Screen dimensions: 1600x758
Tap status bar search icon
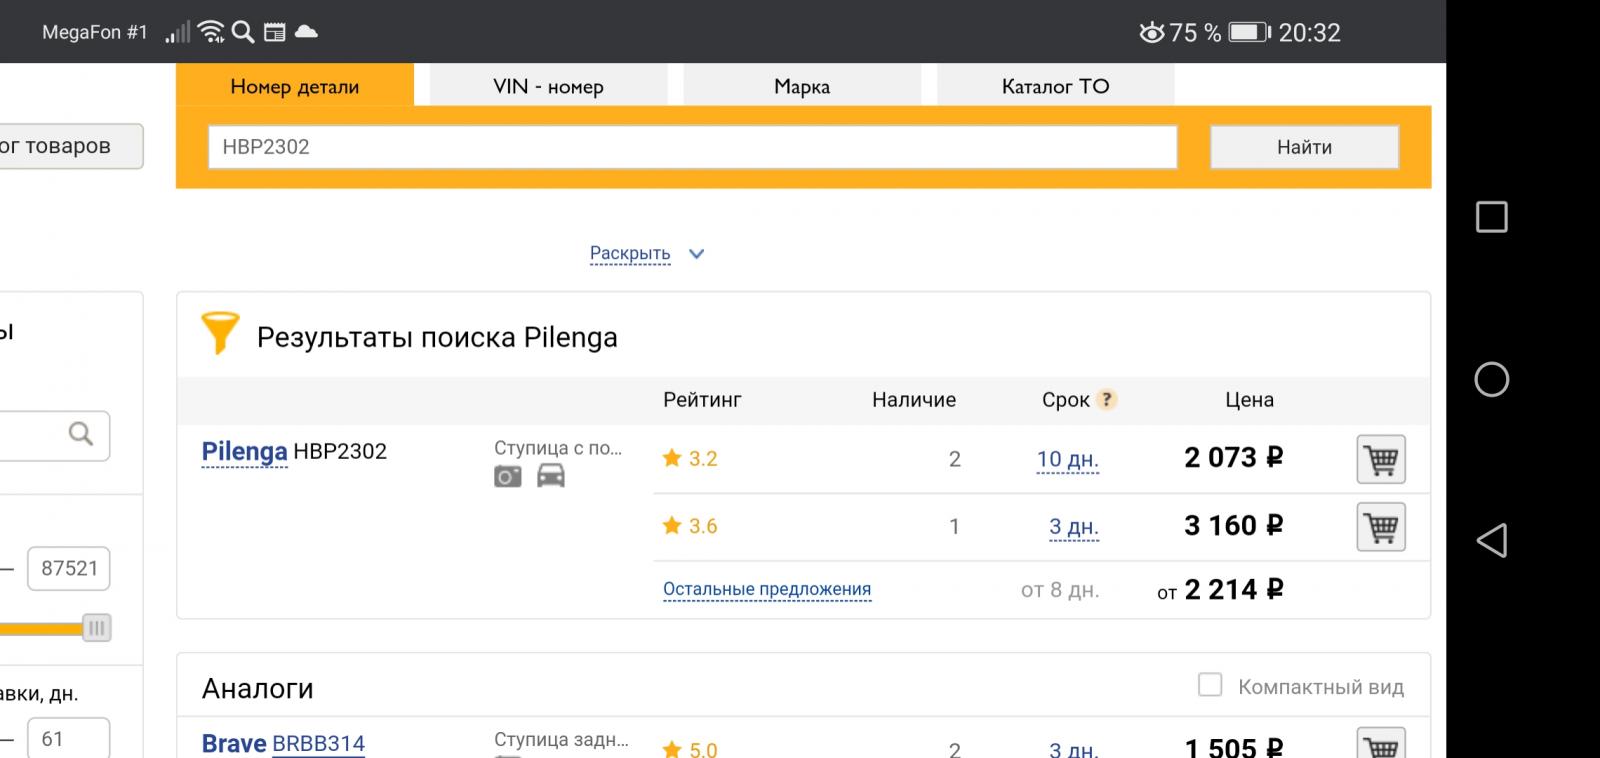point(243,32)
